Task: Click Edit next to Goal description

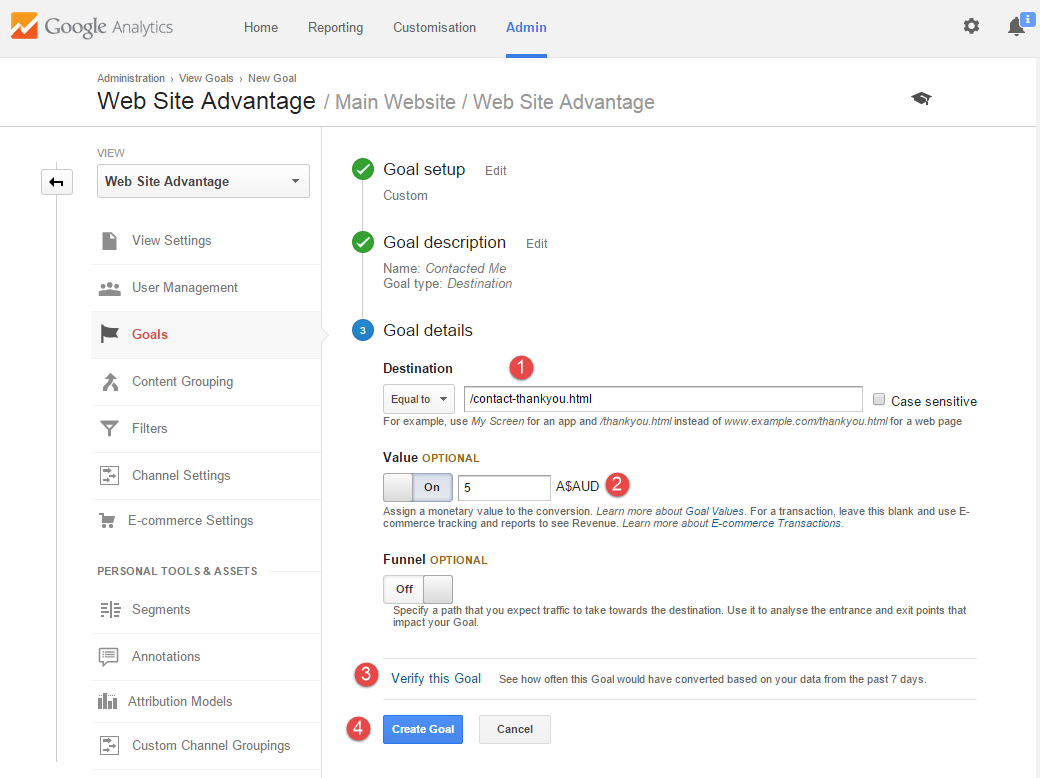Action: tap(537, 243)
